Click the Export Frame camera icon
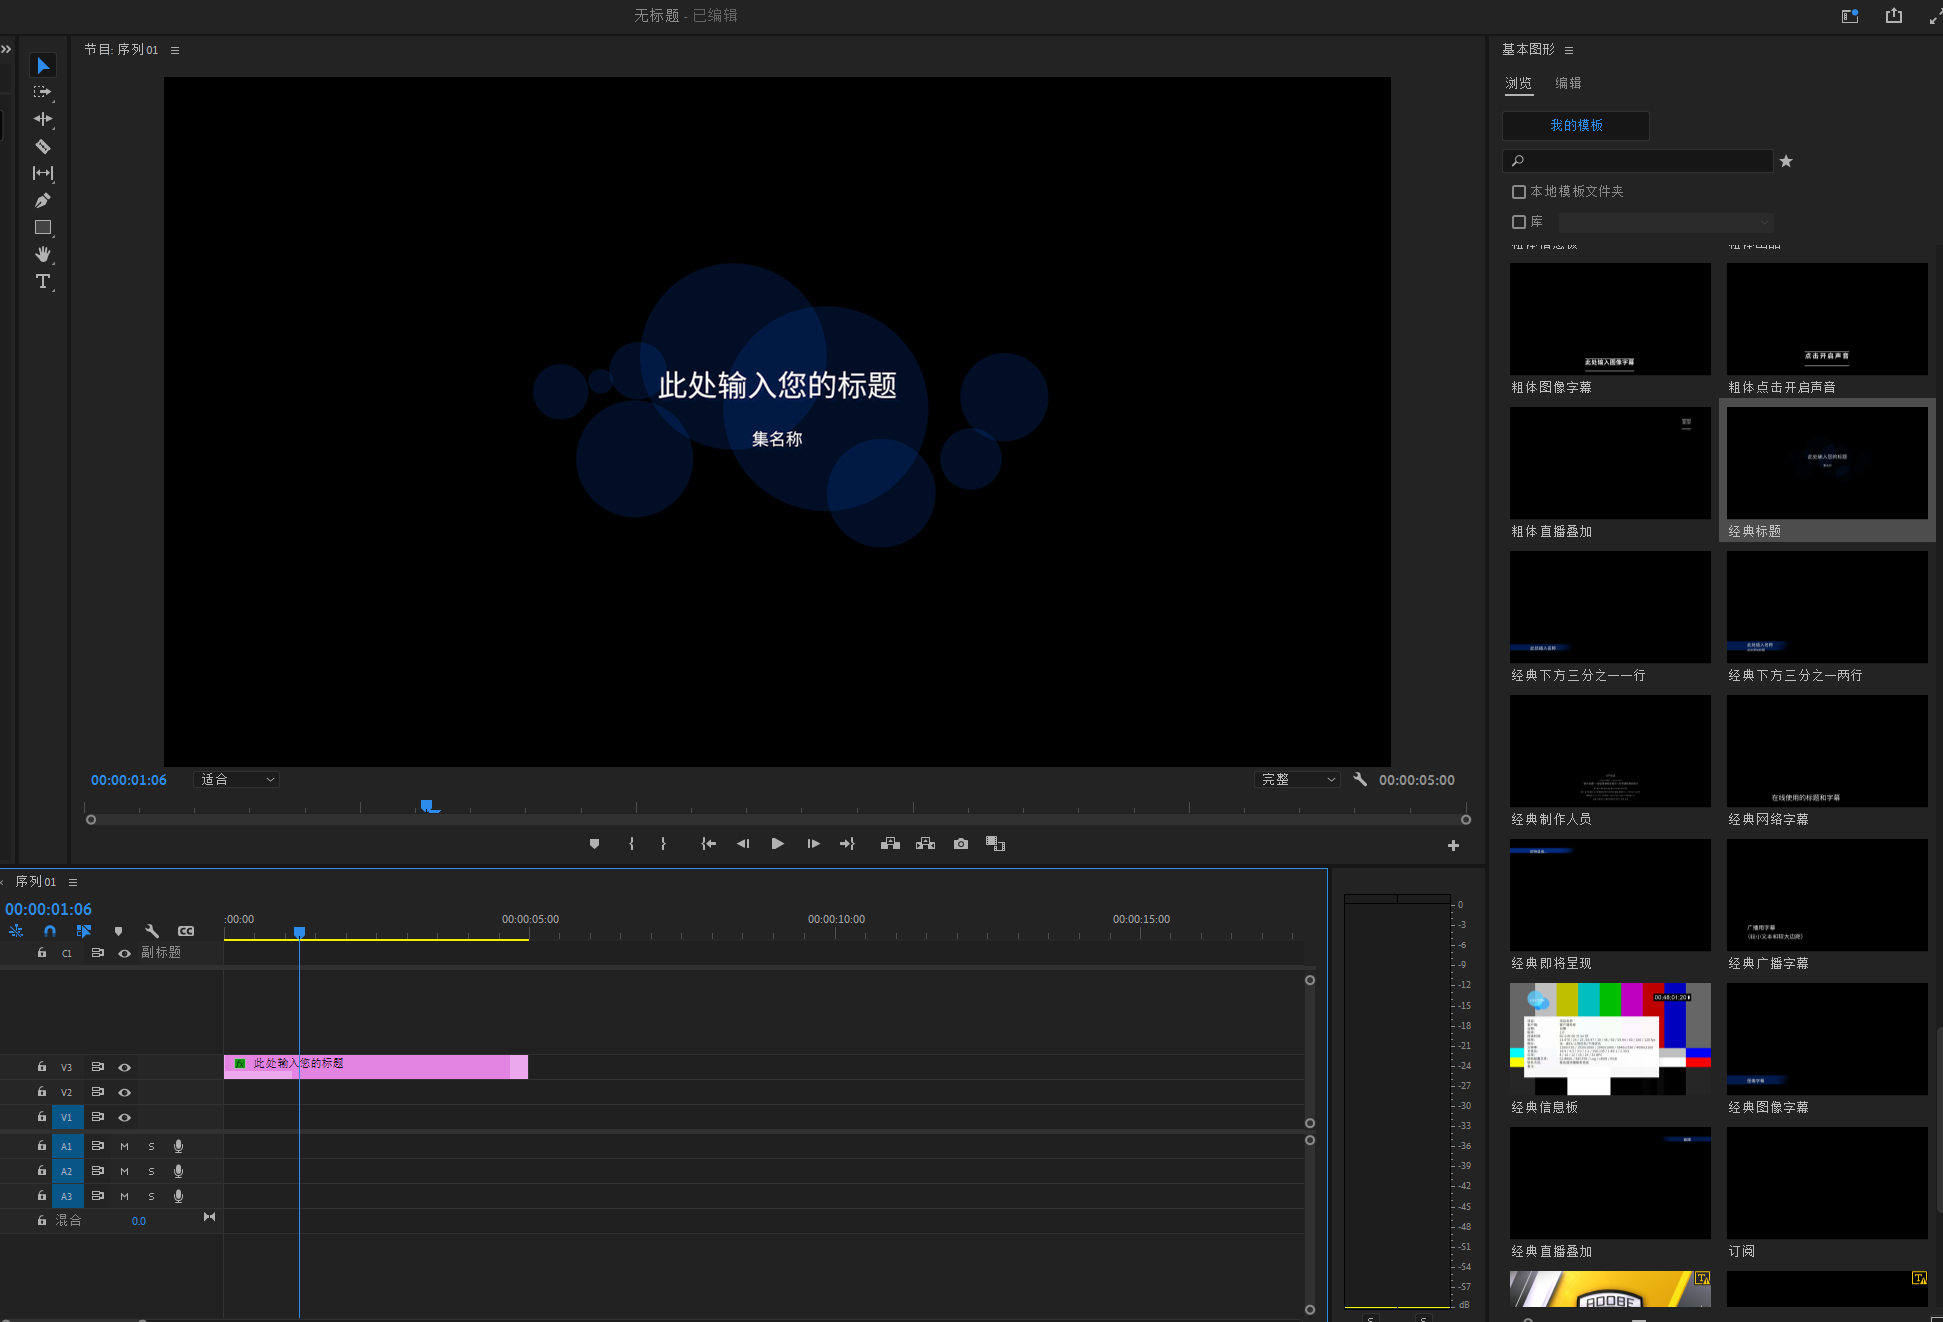 961,844
